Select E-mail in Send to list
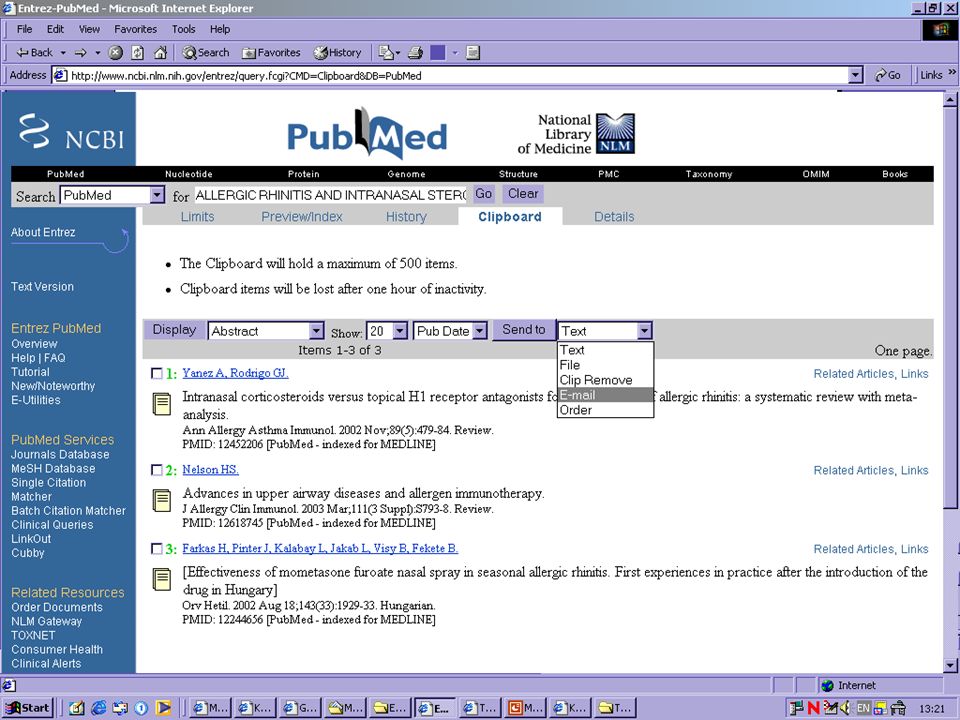Screen dimensions: 960x720 (x=606, y=395)
